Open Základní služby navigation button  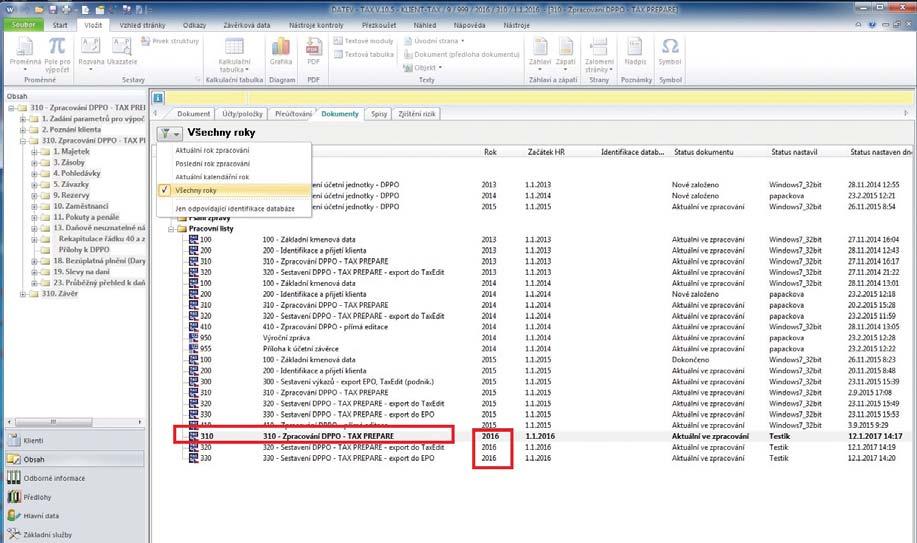75,534
